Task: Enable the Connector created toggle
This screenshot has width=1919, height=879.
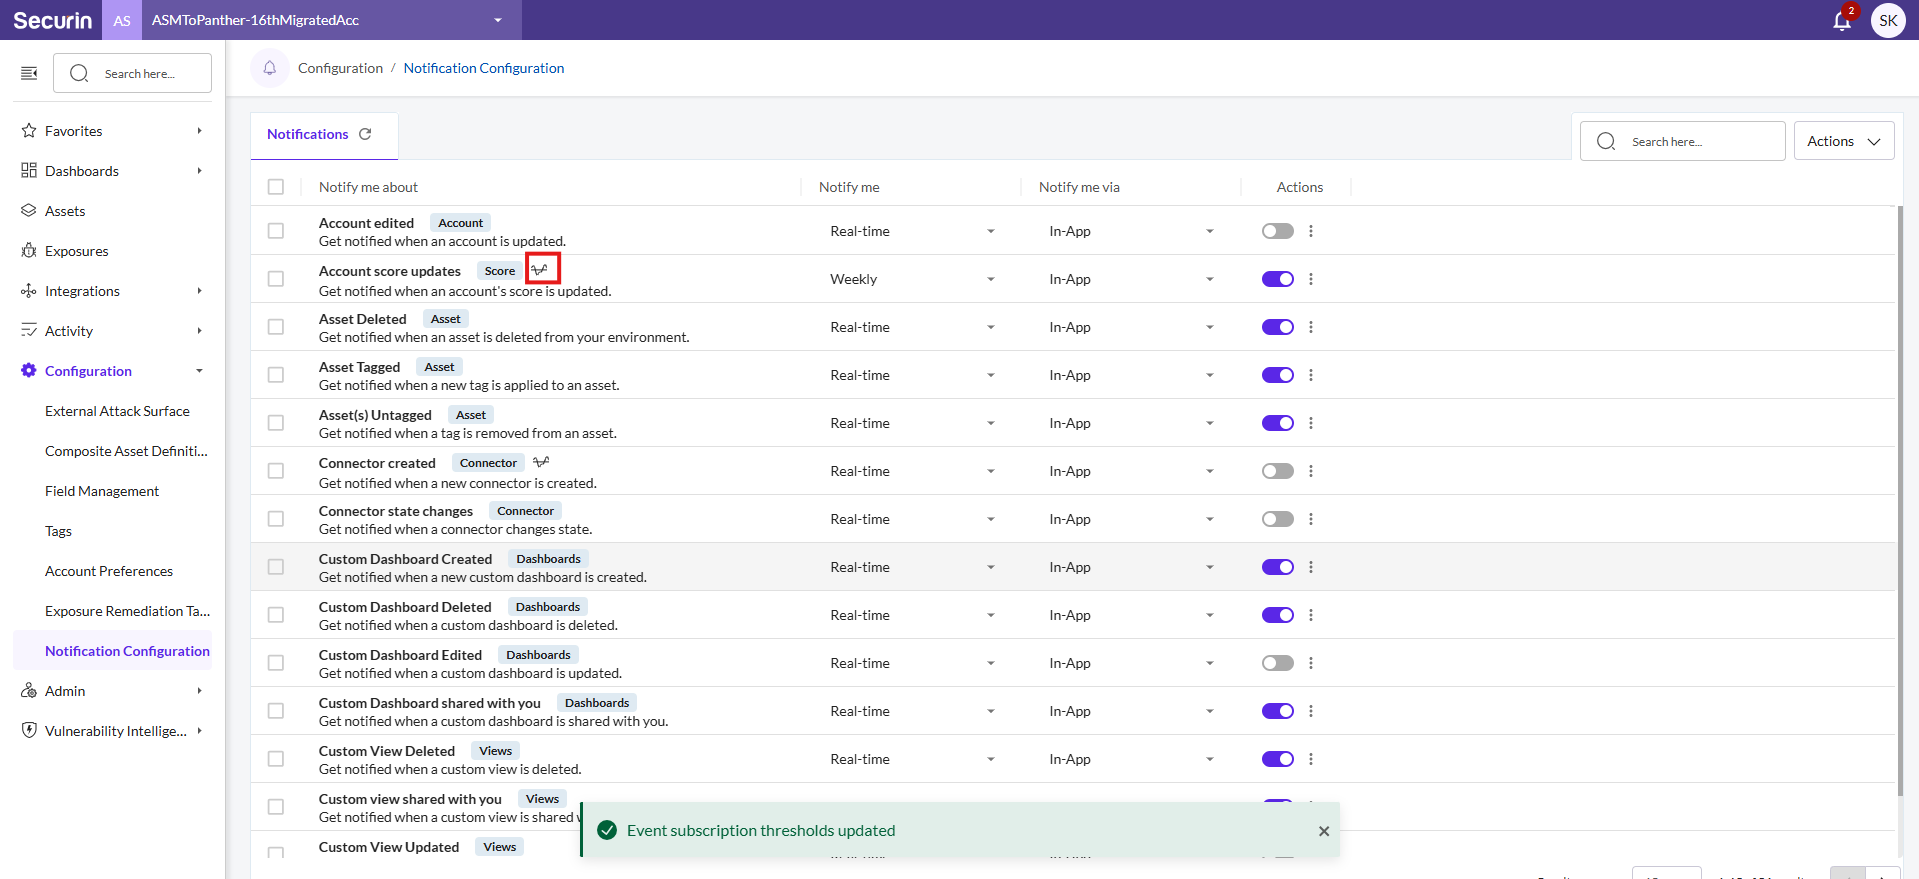Action: 1277,471
